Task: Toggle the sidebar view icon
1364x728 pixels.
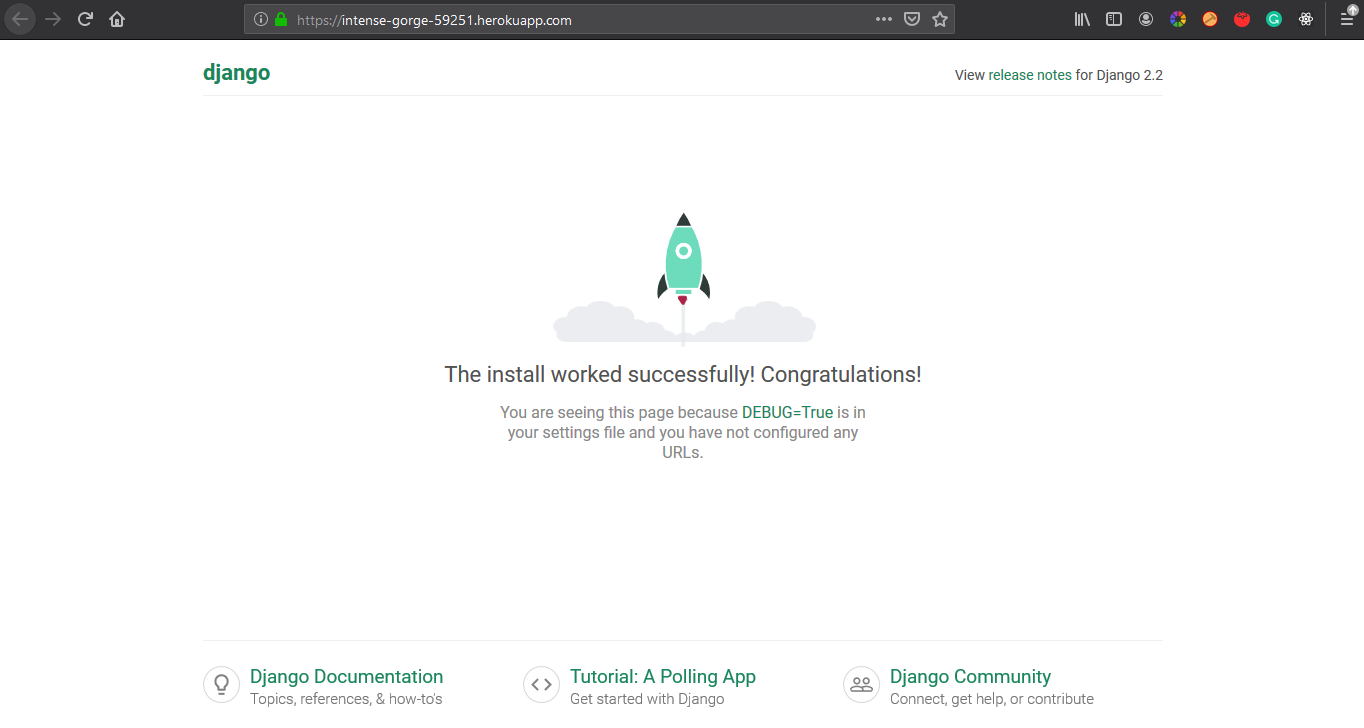Action: point(1114,19)
